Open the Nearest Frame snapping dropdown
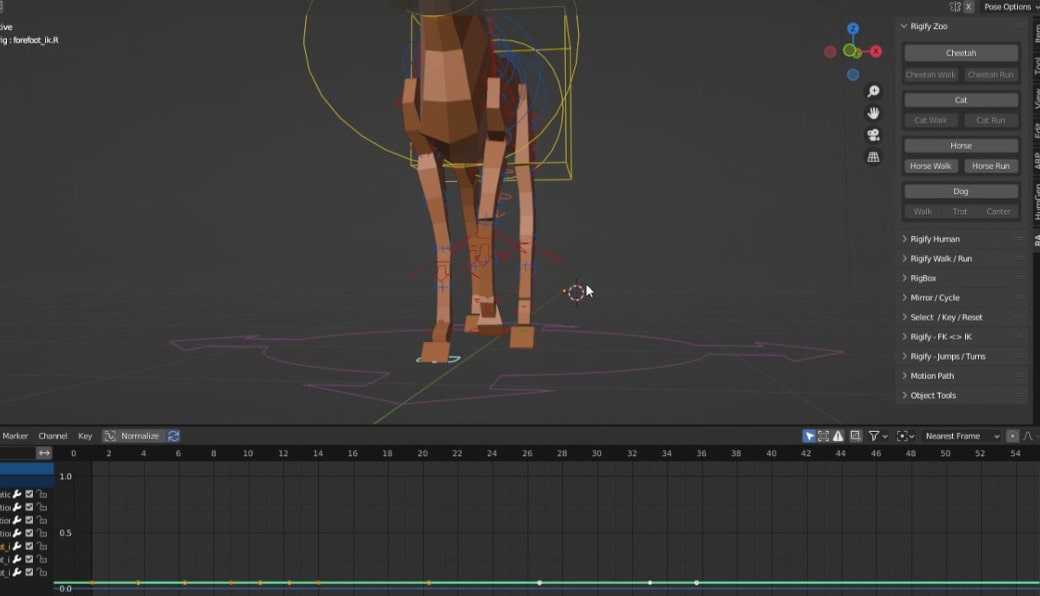The height and width of the screenshot is (596, 1040). (960, 436)
